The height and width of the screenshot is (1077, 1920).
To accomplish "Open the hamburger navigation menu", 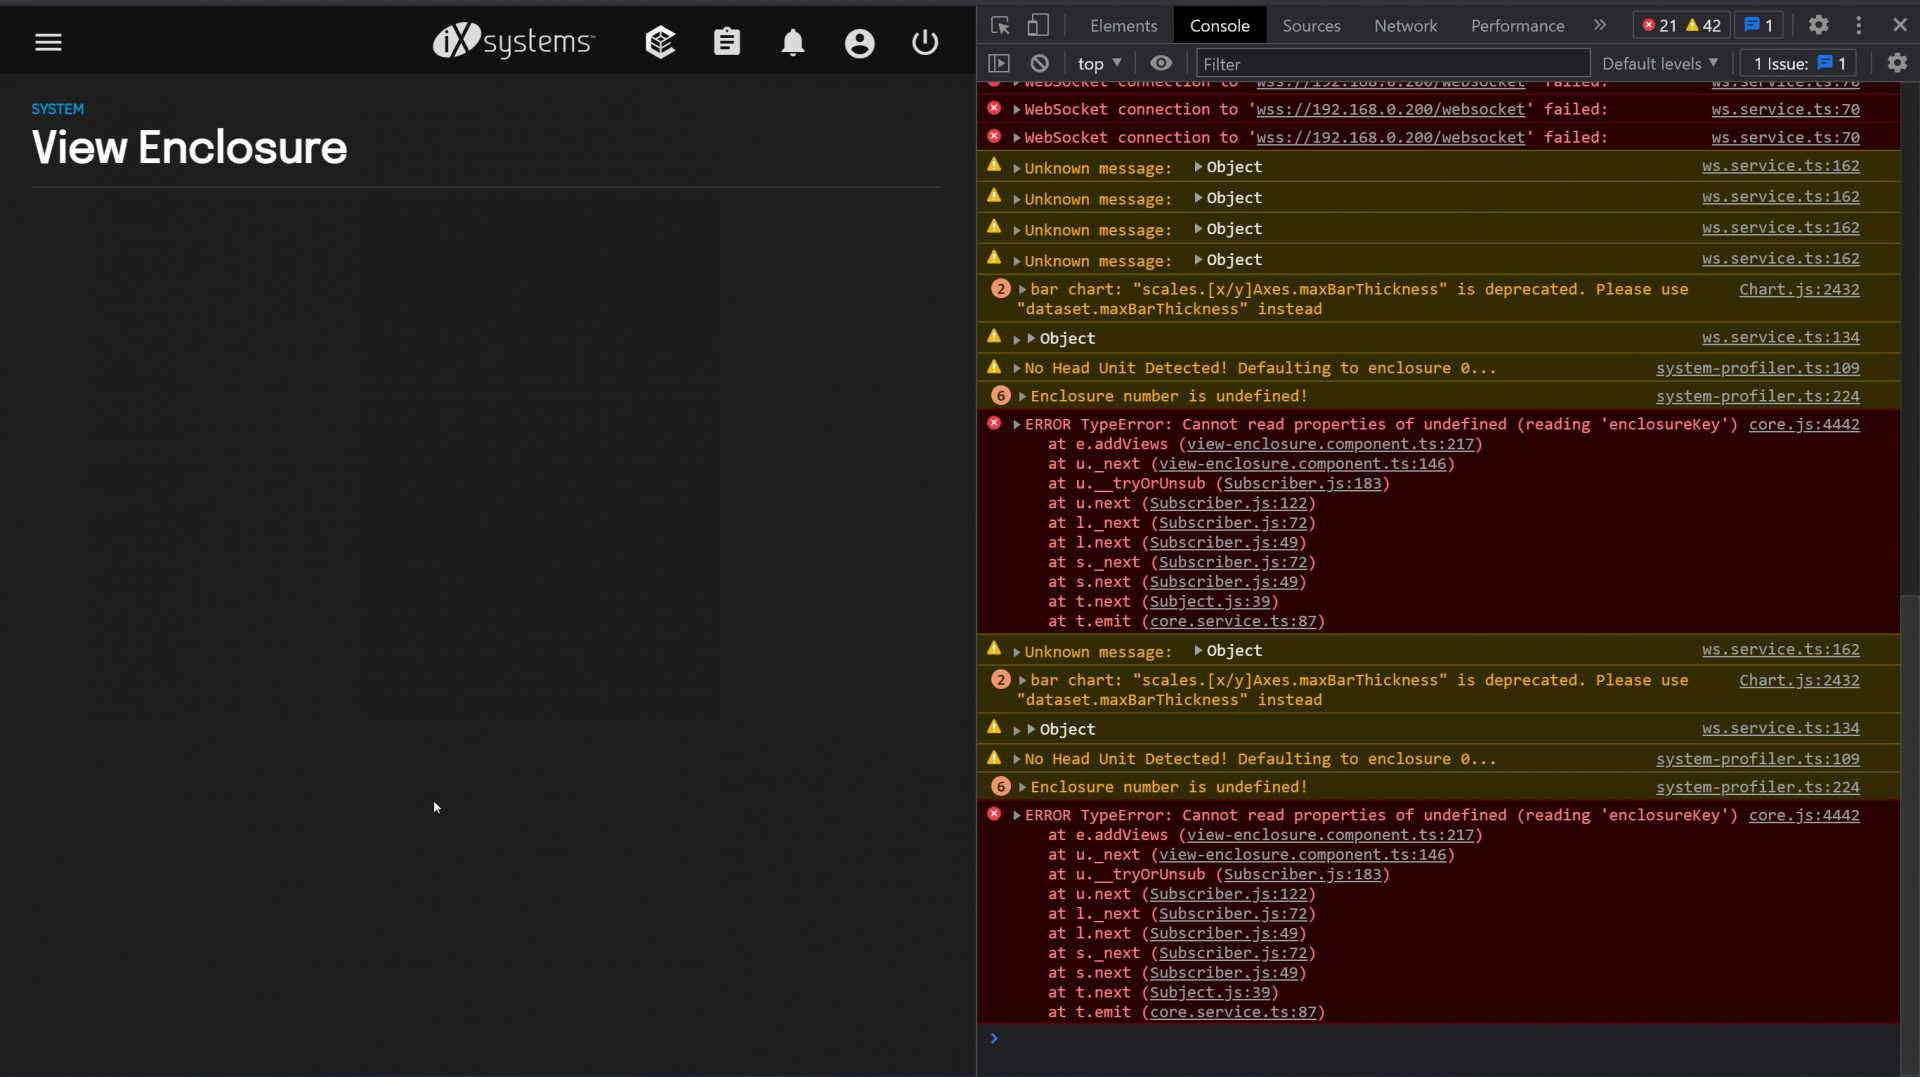I will pyautogui.click(x=48, y=42).
